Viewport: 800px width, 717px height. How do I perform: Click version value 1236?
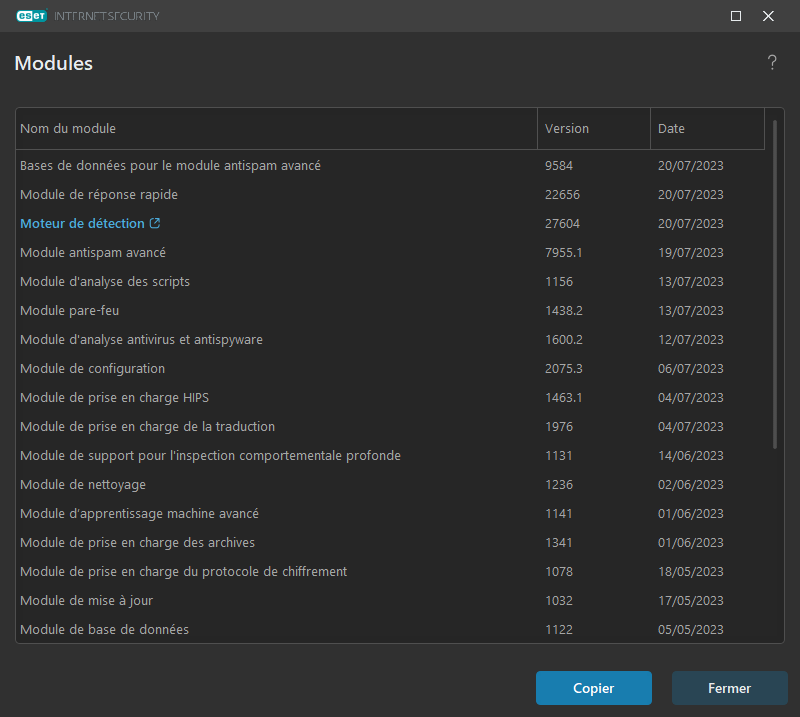(559, 484)
